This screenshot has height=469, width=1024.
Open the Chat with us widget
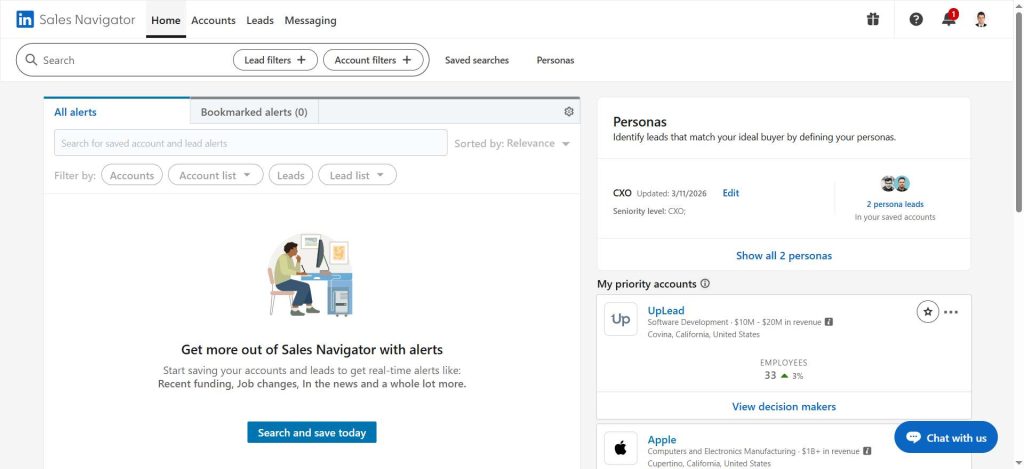[946, 438]
